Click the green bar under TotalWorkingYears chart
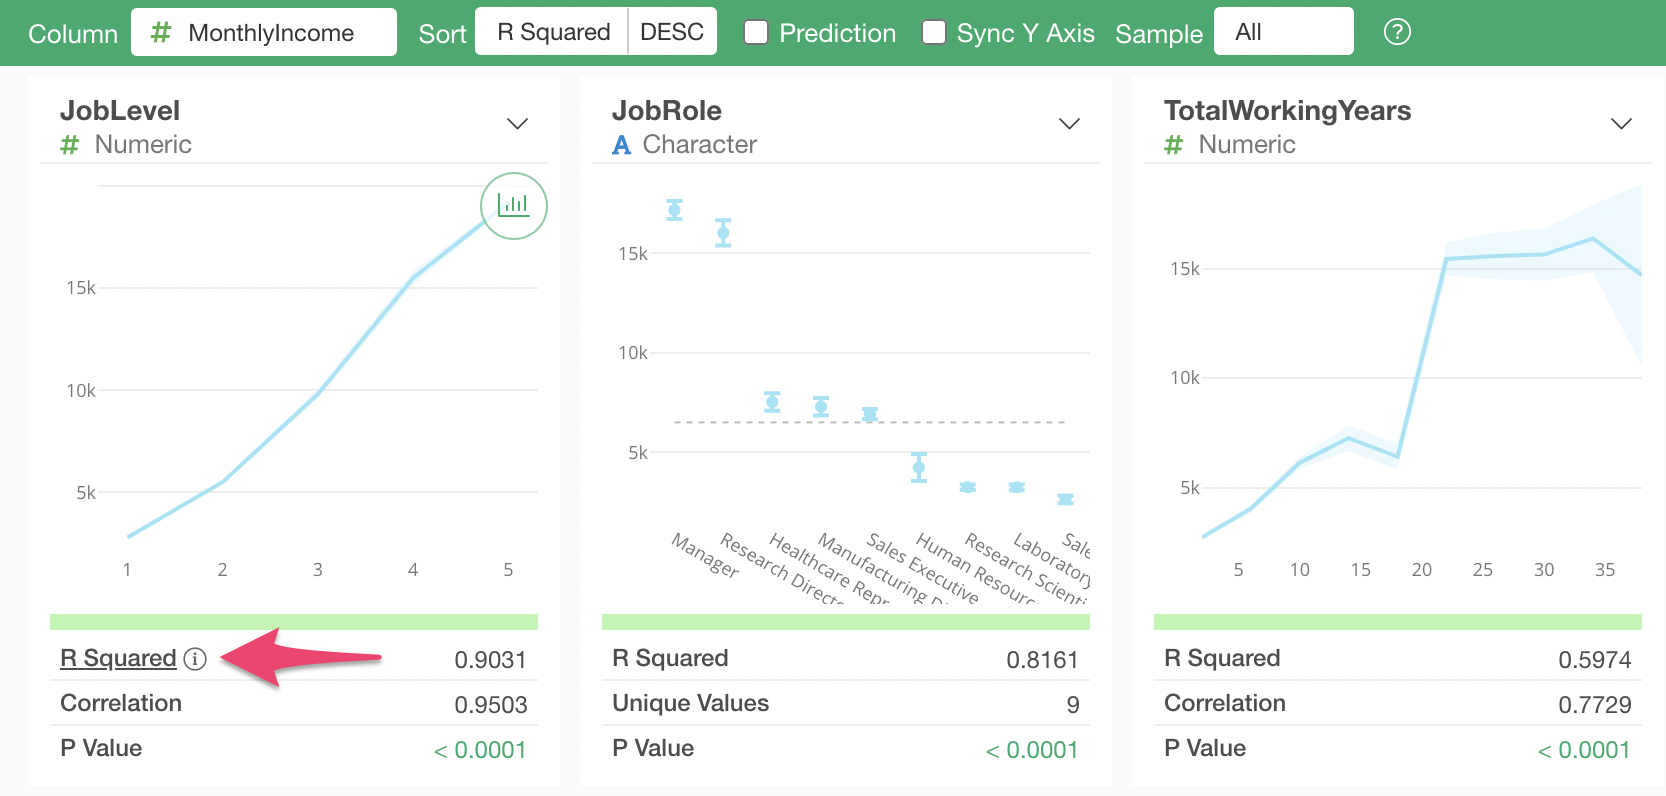The image size is (1666, 796). click(1397, 622)
